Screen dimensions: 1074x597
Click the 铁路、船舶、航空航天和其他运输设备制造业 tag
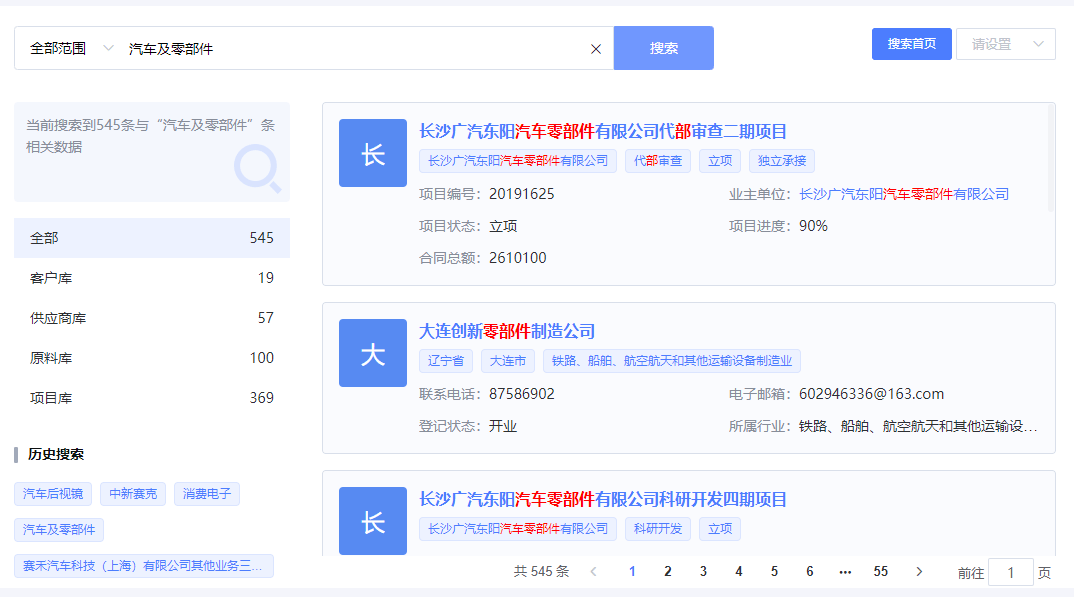[672, 361]
